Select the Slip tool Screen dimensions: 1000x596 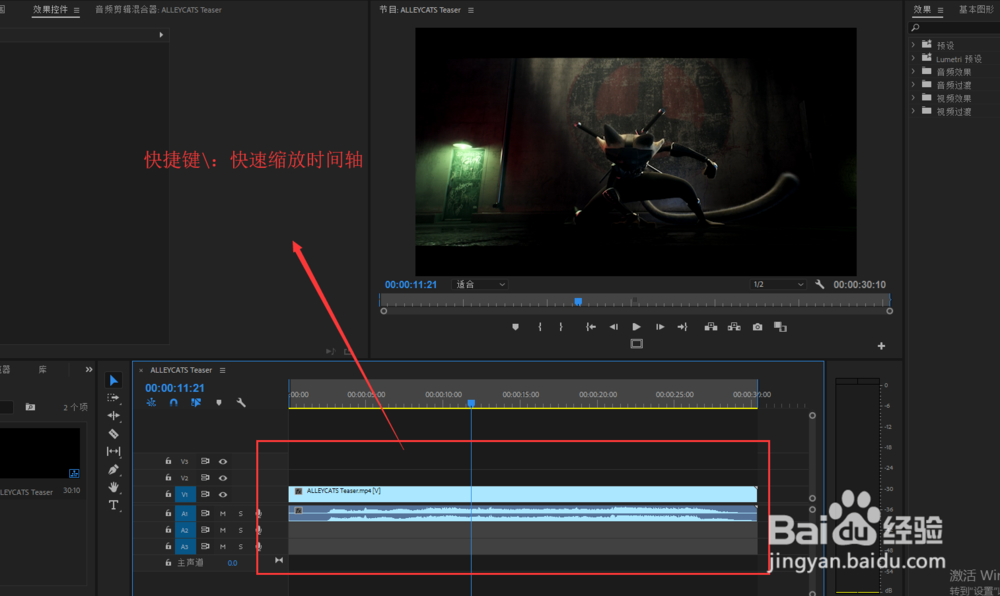point(114,451)
